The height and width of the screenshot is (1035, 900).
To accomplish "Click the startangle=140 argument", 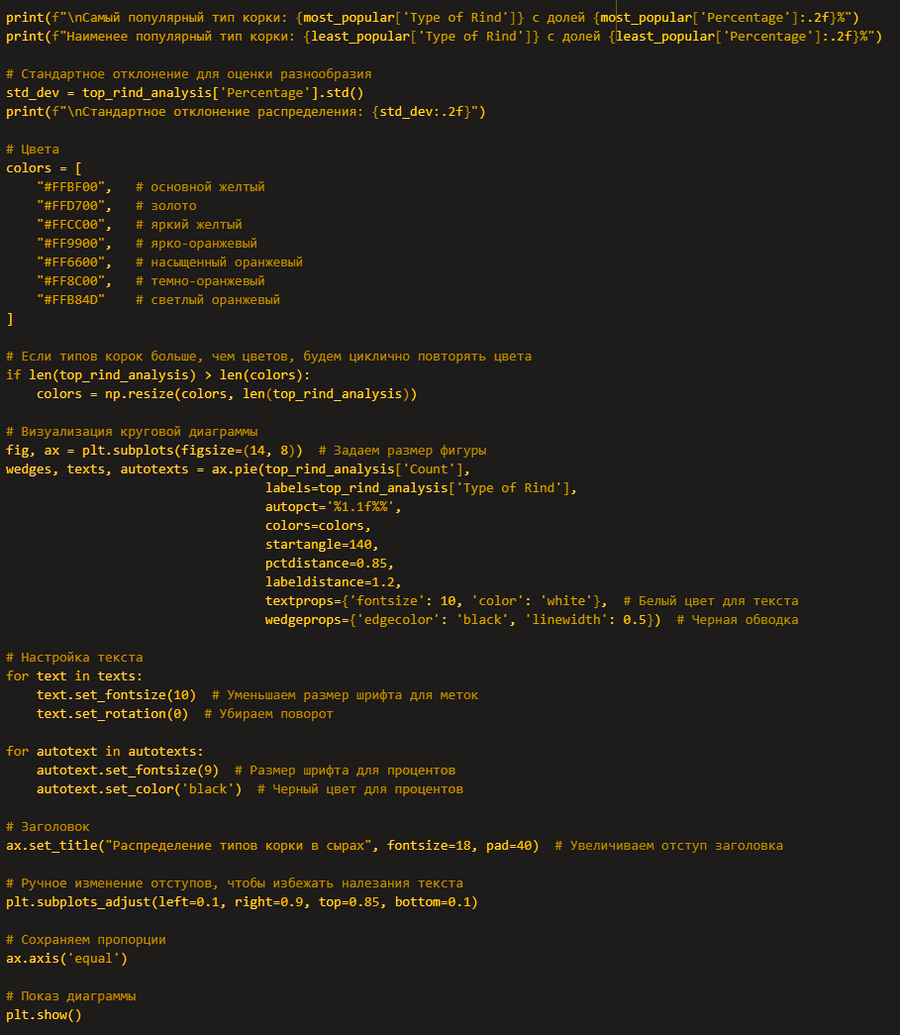I will (x=322, y=545).
